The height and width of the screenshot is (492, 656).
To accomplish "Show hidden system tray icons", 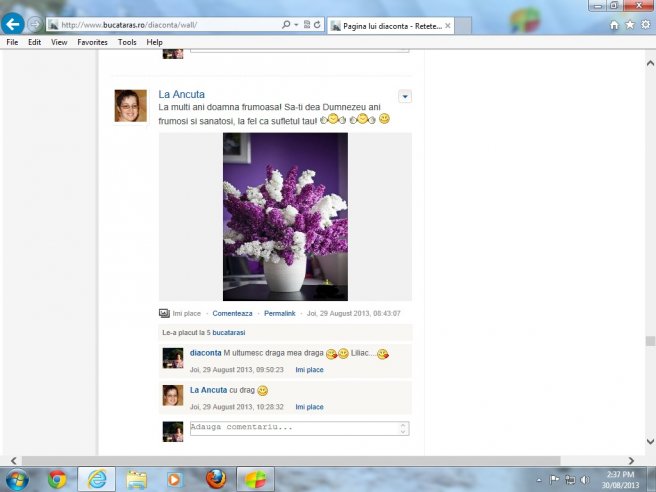I will tap(540, 480).
